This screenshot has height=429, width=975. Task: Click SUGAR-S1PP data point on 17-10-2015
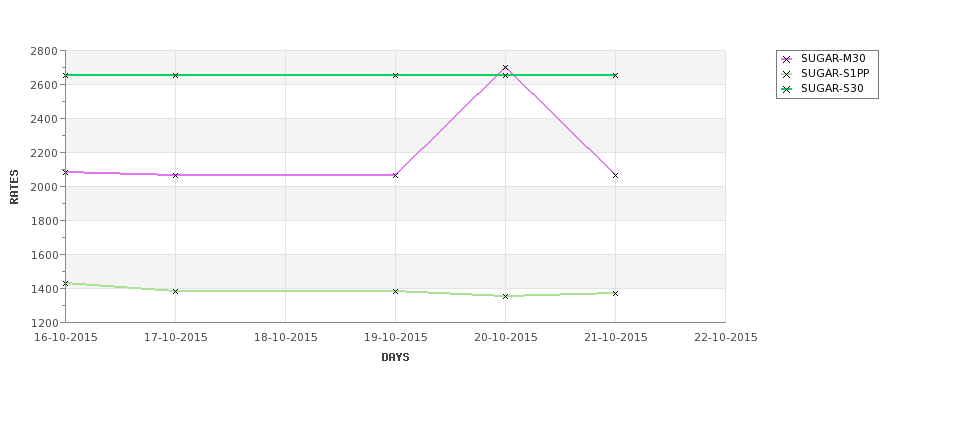pos(175,291)
